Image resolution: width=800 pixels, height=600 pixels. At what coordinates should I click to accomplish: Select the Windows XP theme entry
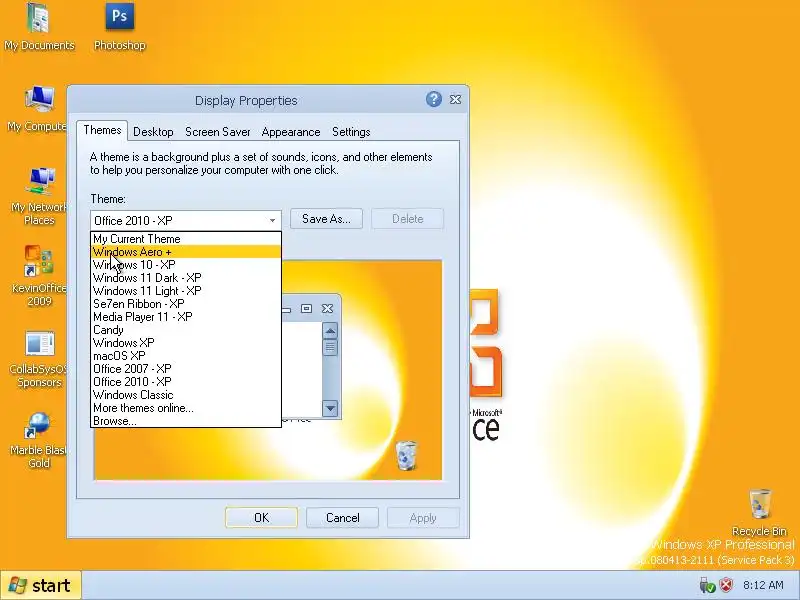pos(186,343)
